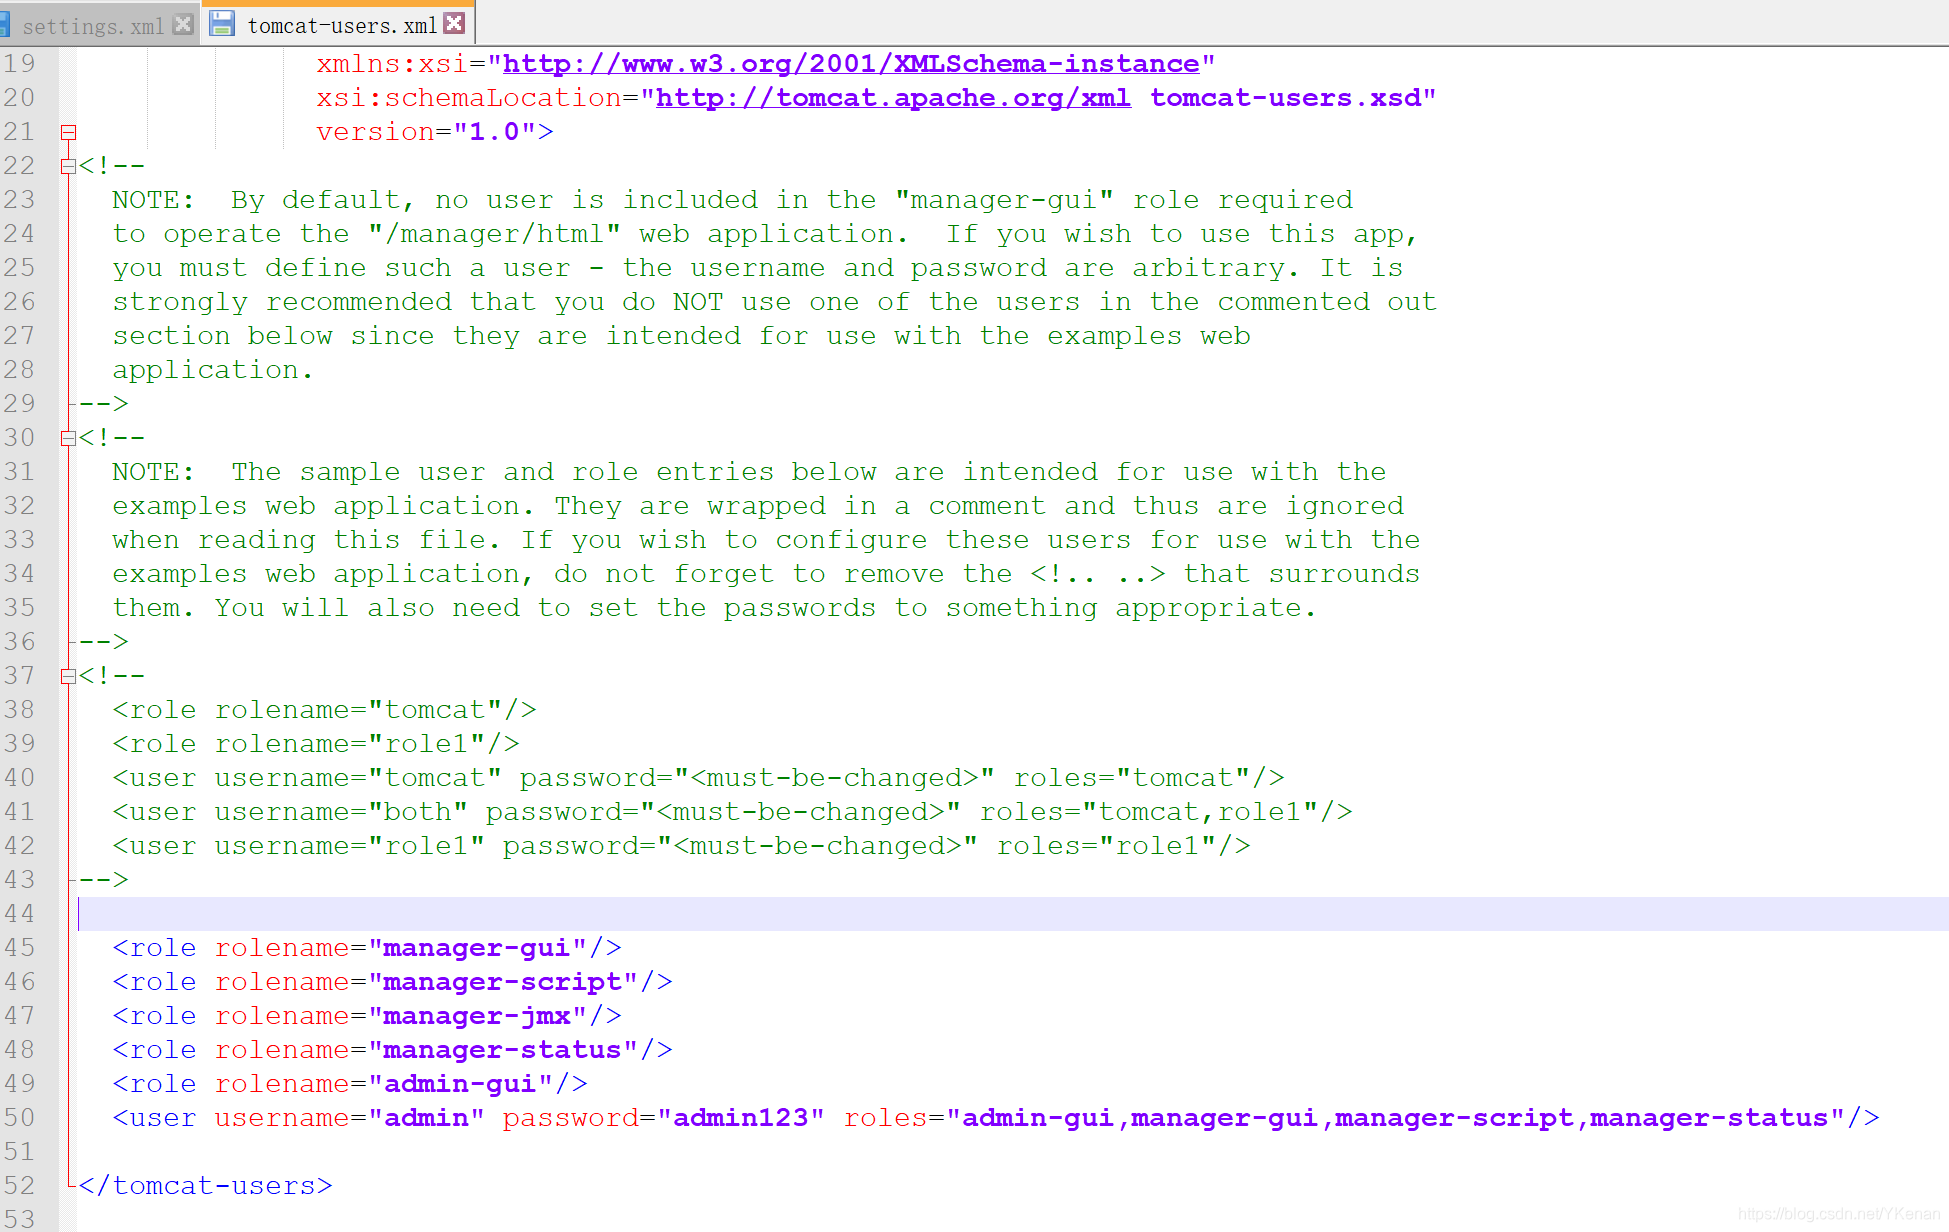
Task: Click the commented user username="tomcat" line
Action: (698, 778)
